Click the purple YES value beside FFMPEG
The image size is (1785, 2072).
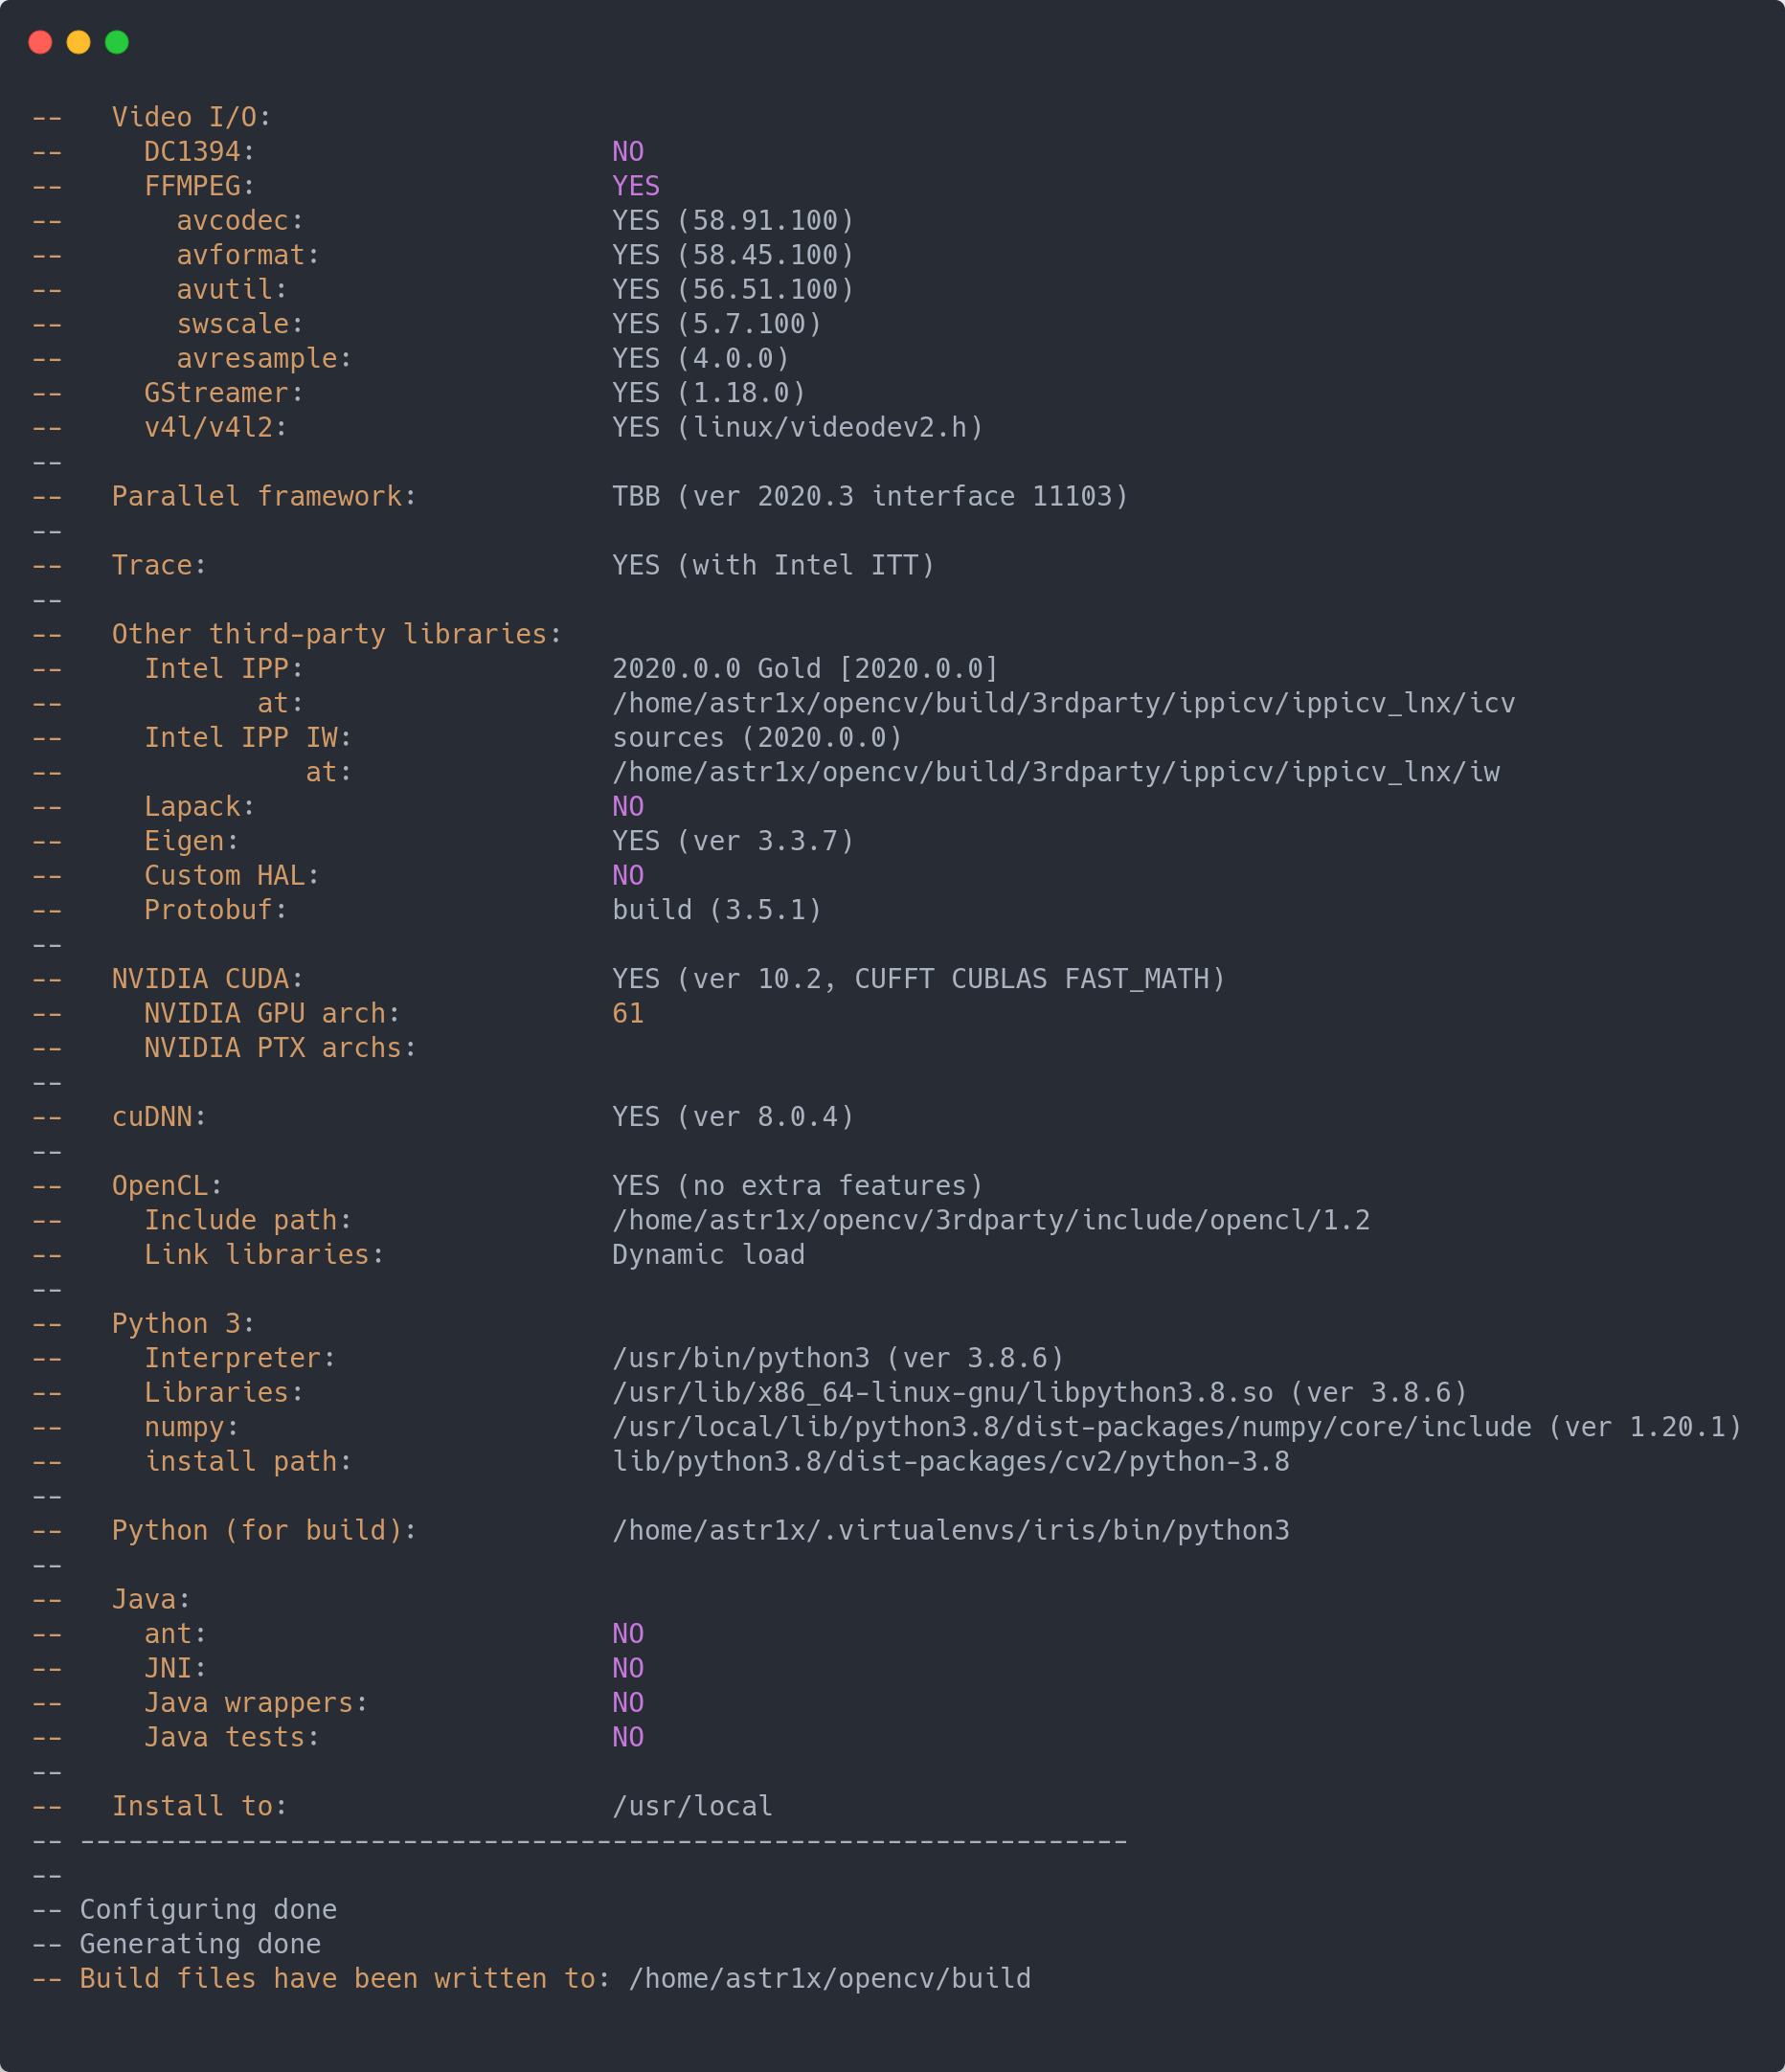click(x=636, y=186)
